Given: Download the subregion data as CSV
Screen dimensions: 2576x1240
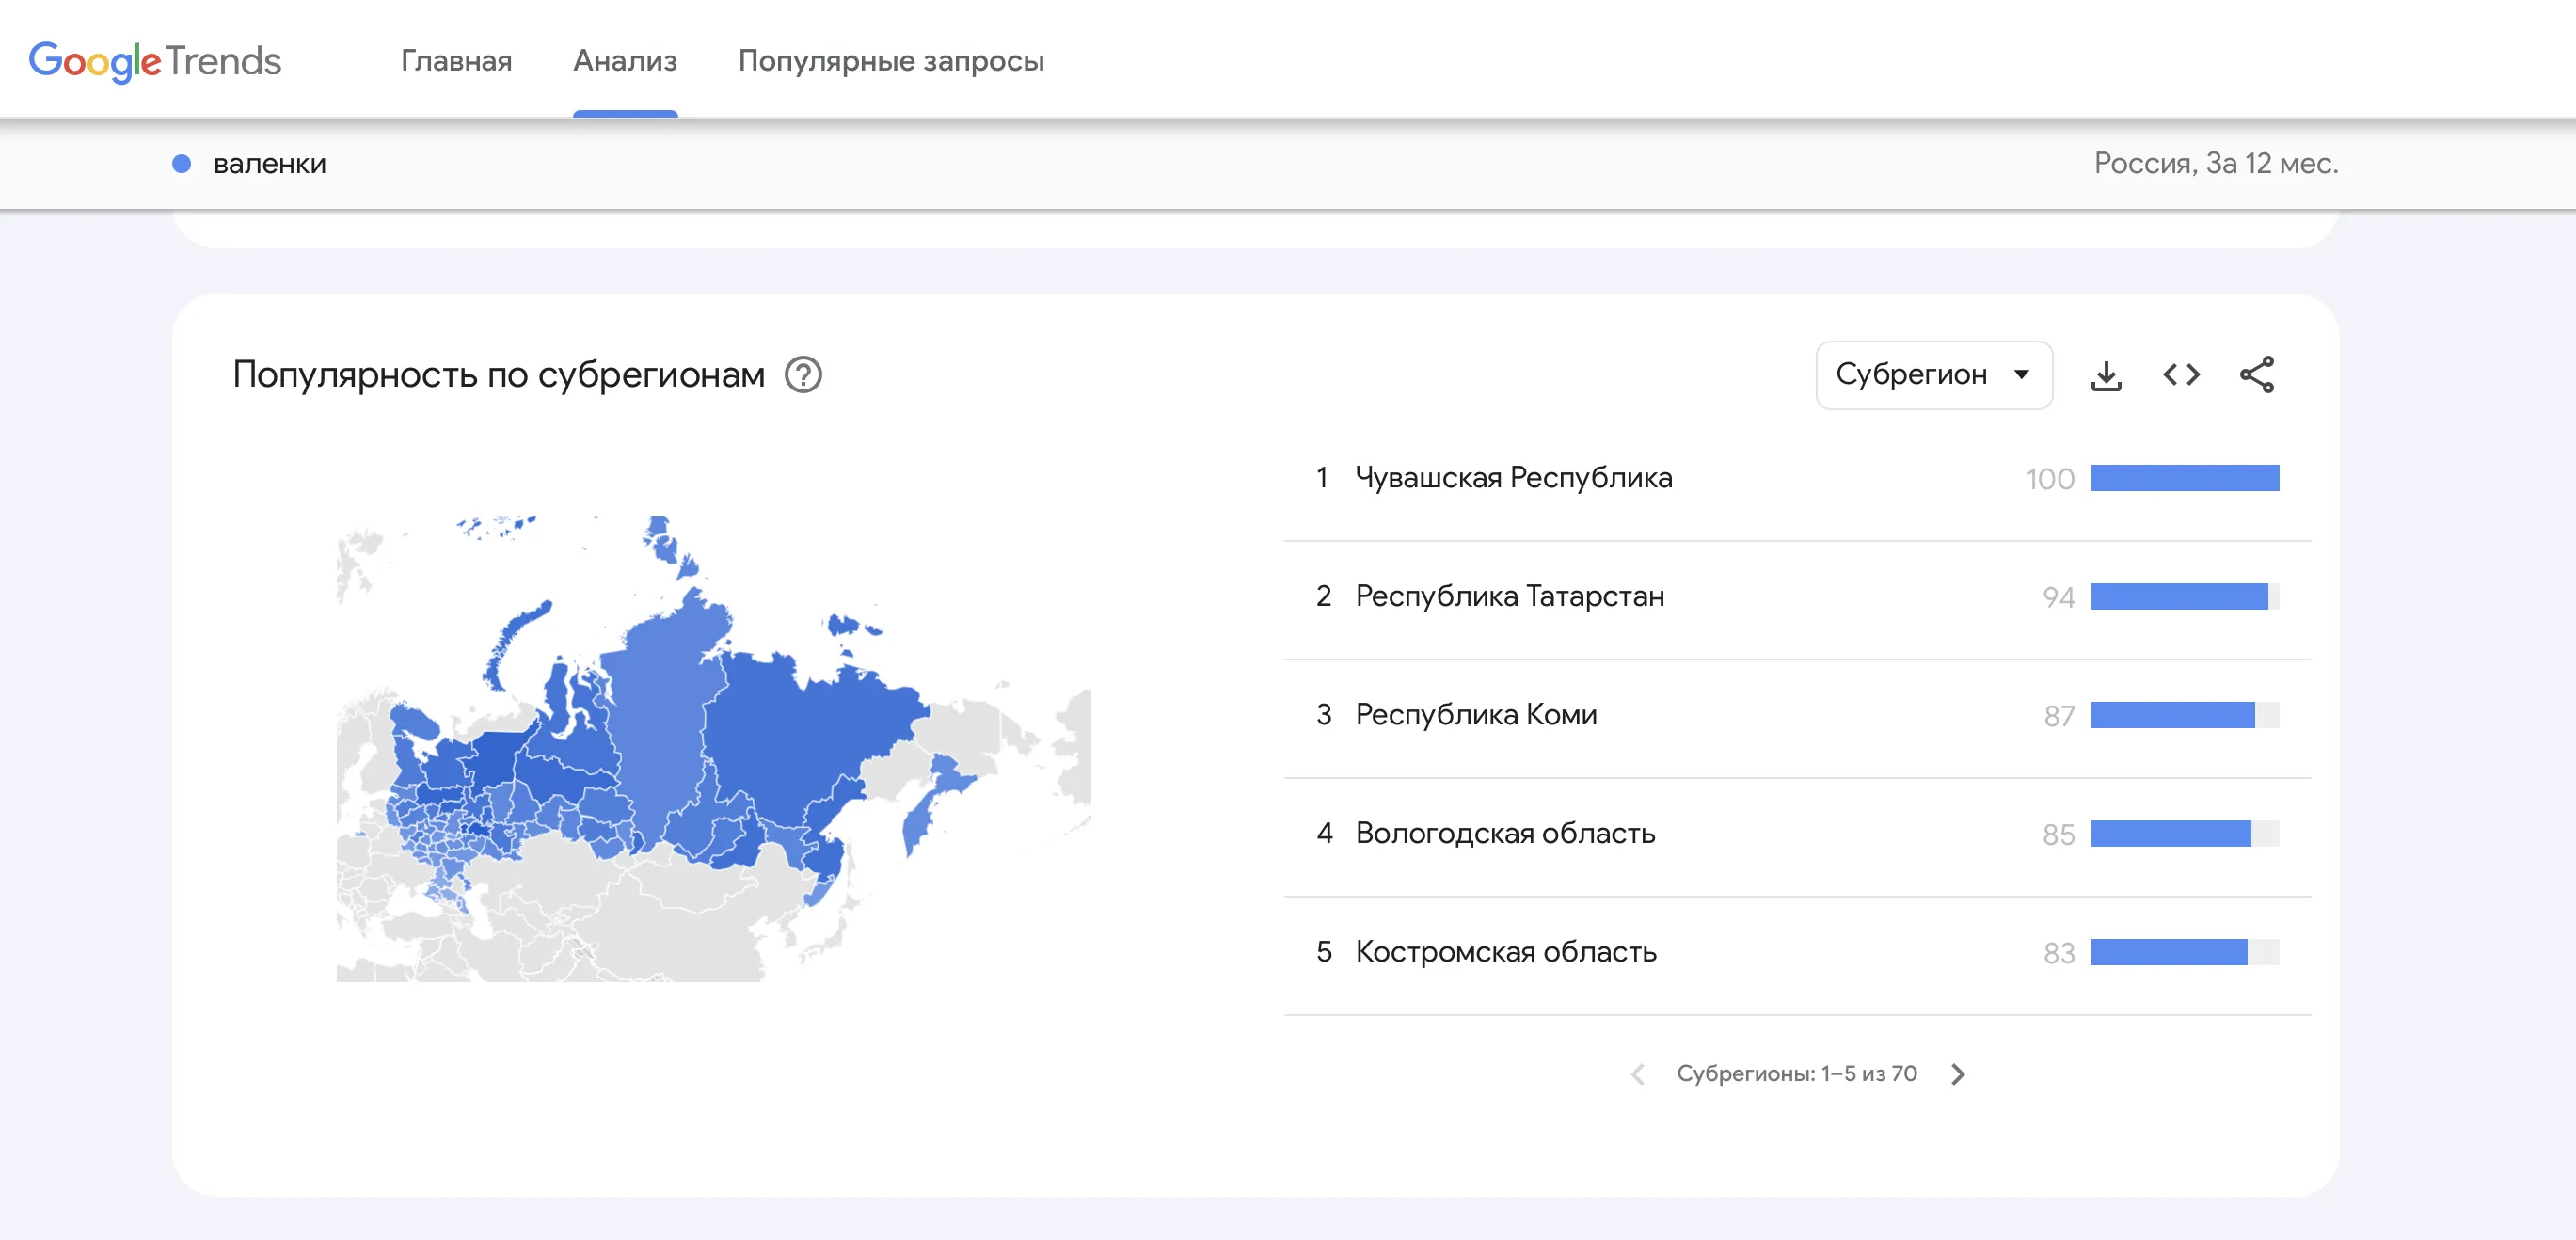Looking at the screenshot, I should [x=2106, y=375].
